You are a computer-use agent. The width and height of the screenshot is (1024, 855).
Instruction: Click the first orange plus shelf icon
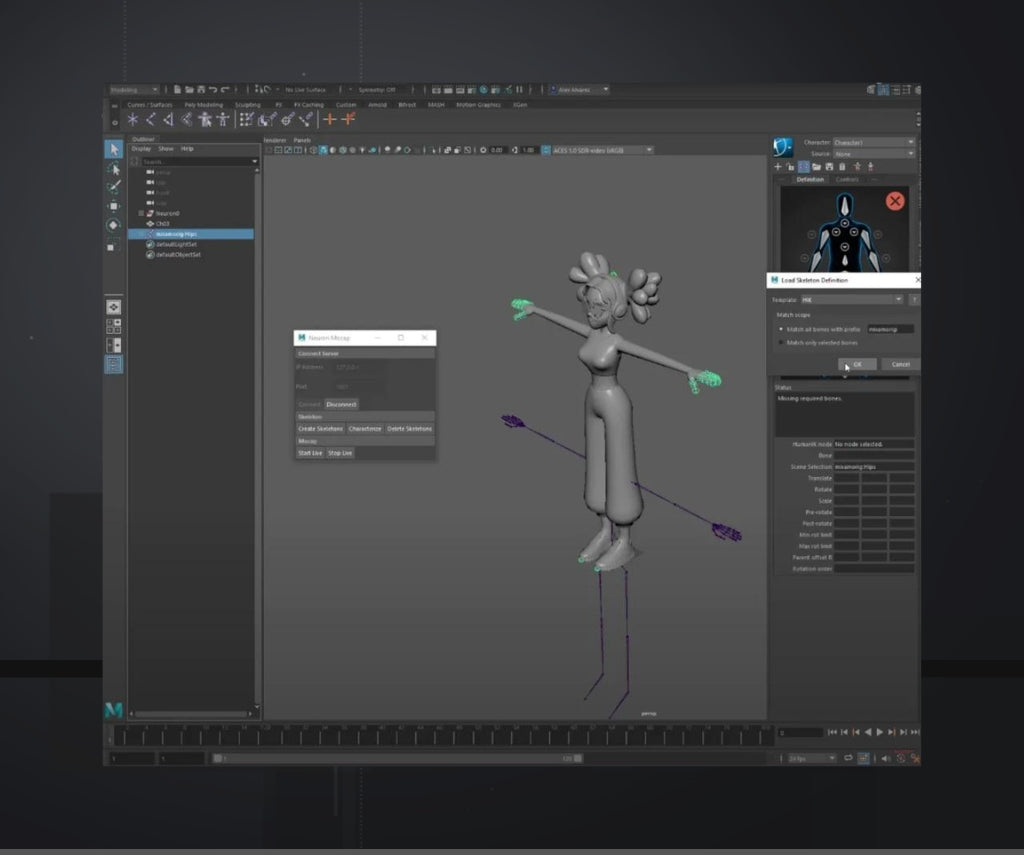pos(330,119)
